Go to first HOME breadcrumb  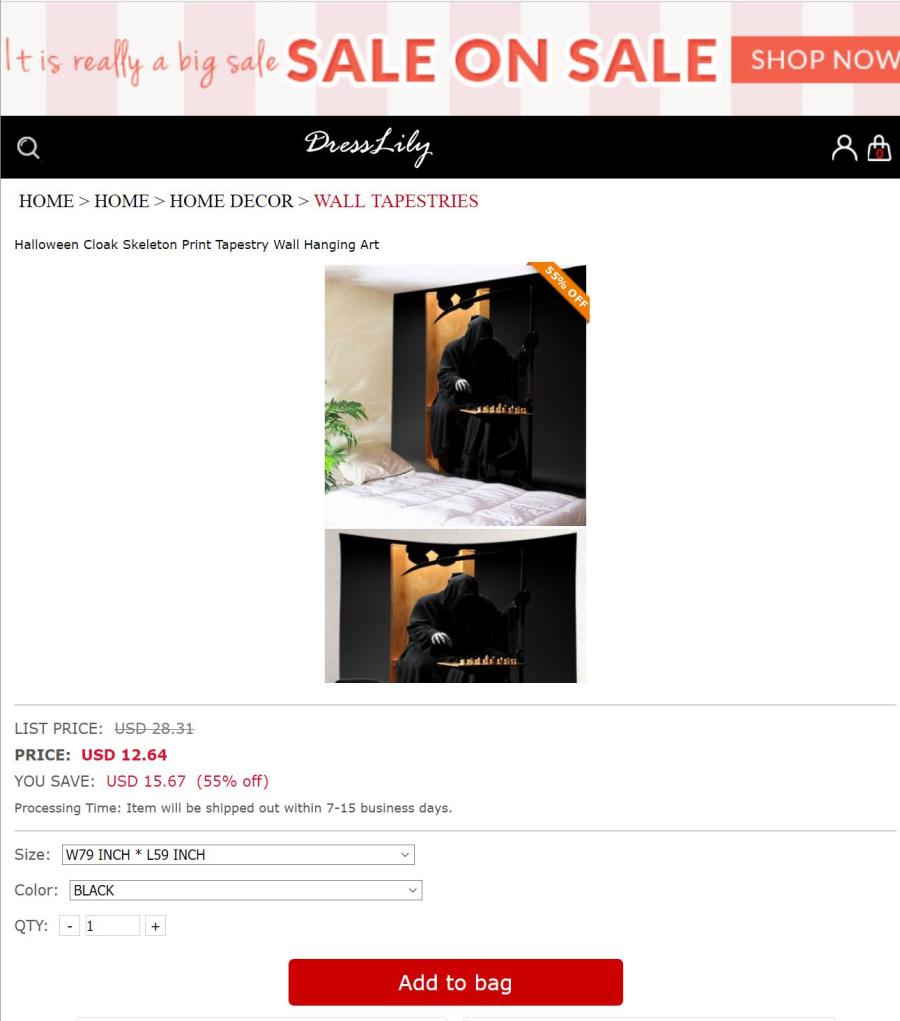(46, 201)
